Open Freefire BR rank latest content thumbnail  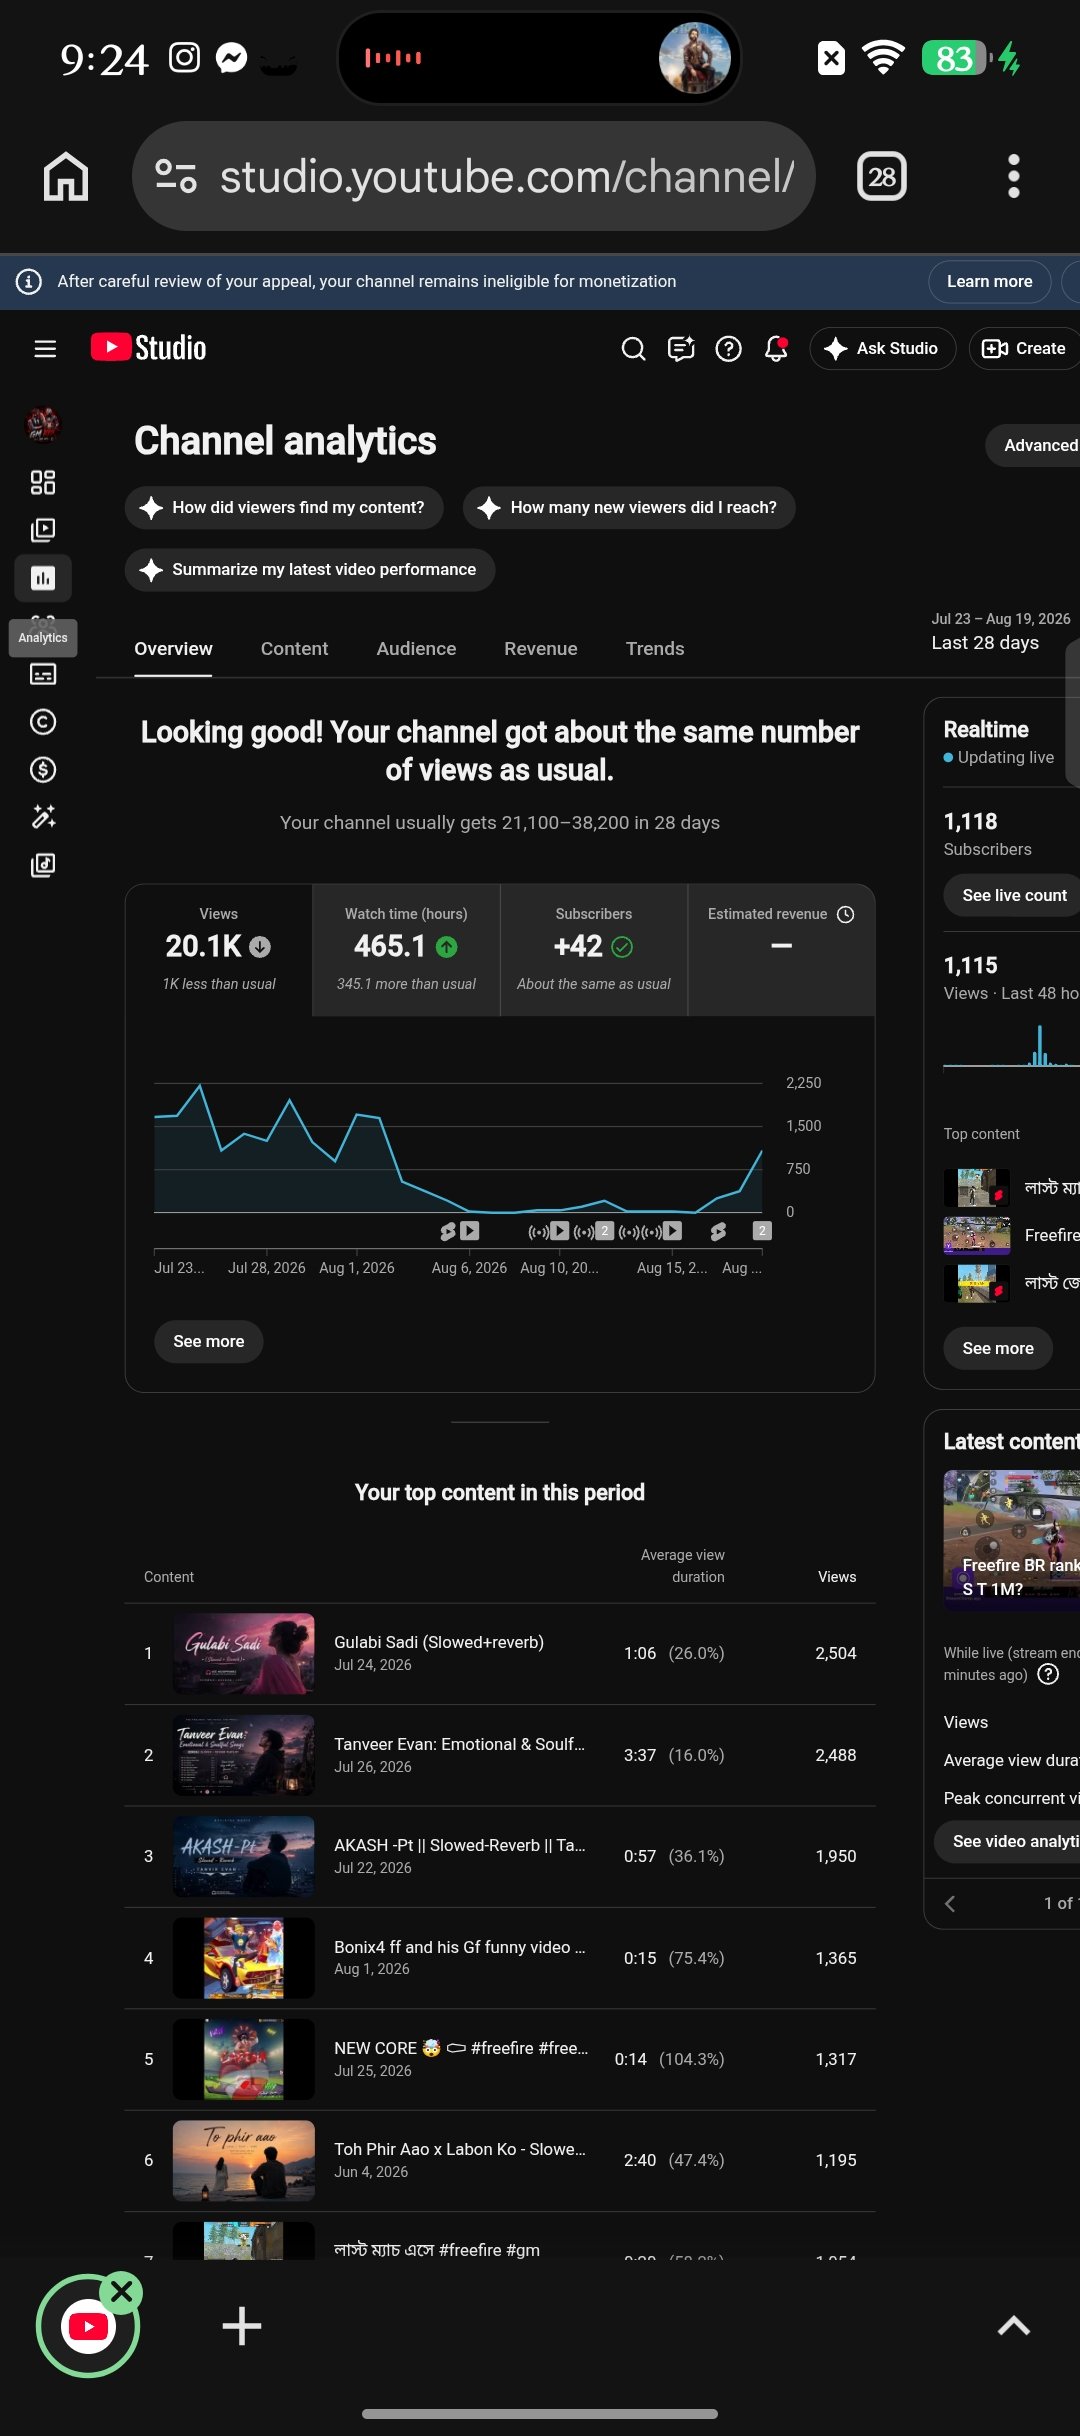[1012, 1540]
